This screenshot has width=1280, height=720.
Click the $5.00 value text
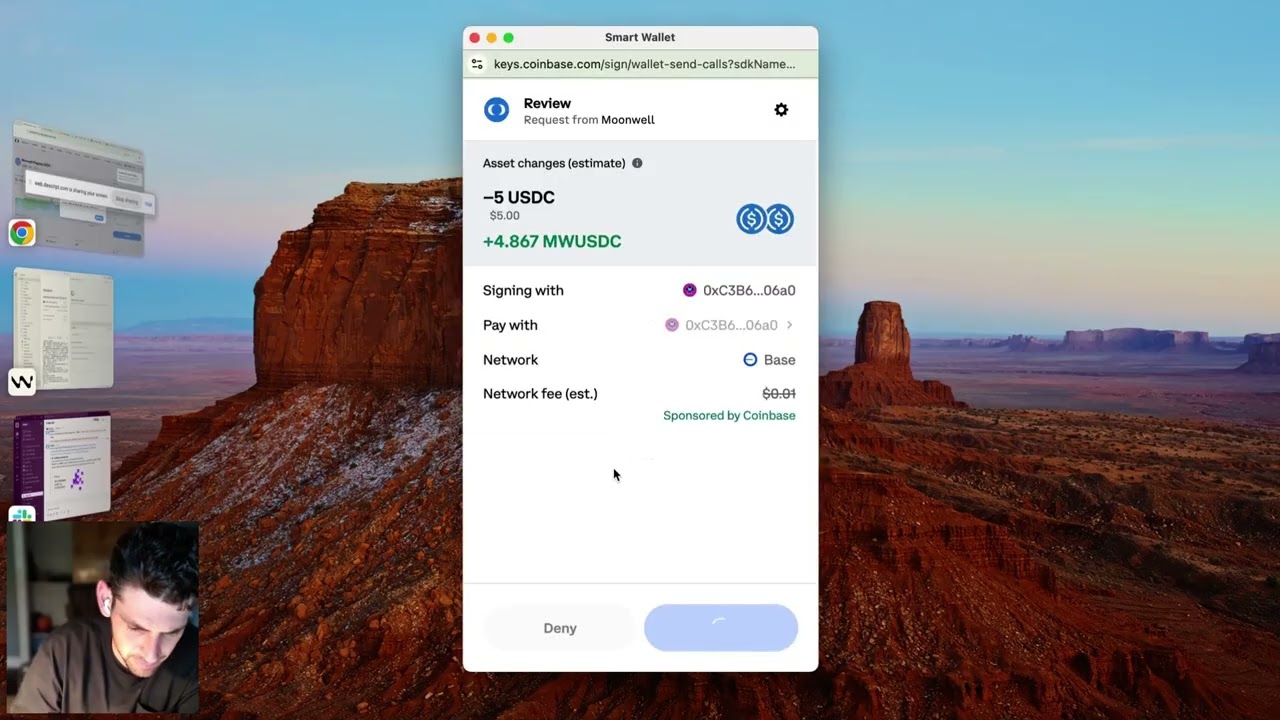pyautogui.click(x=504, y=216)
